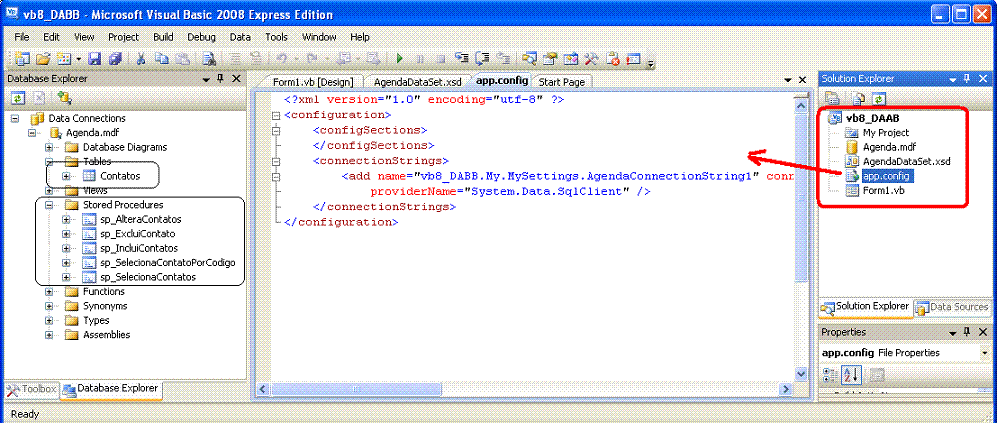The height and width of the screenshot is (423, 997).
Task: Open the Data menu
Action: [x=240, y=37]
